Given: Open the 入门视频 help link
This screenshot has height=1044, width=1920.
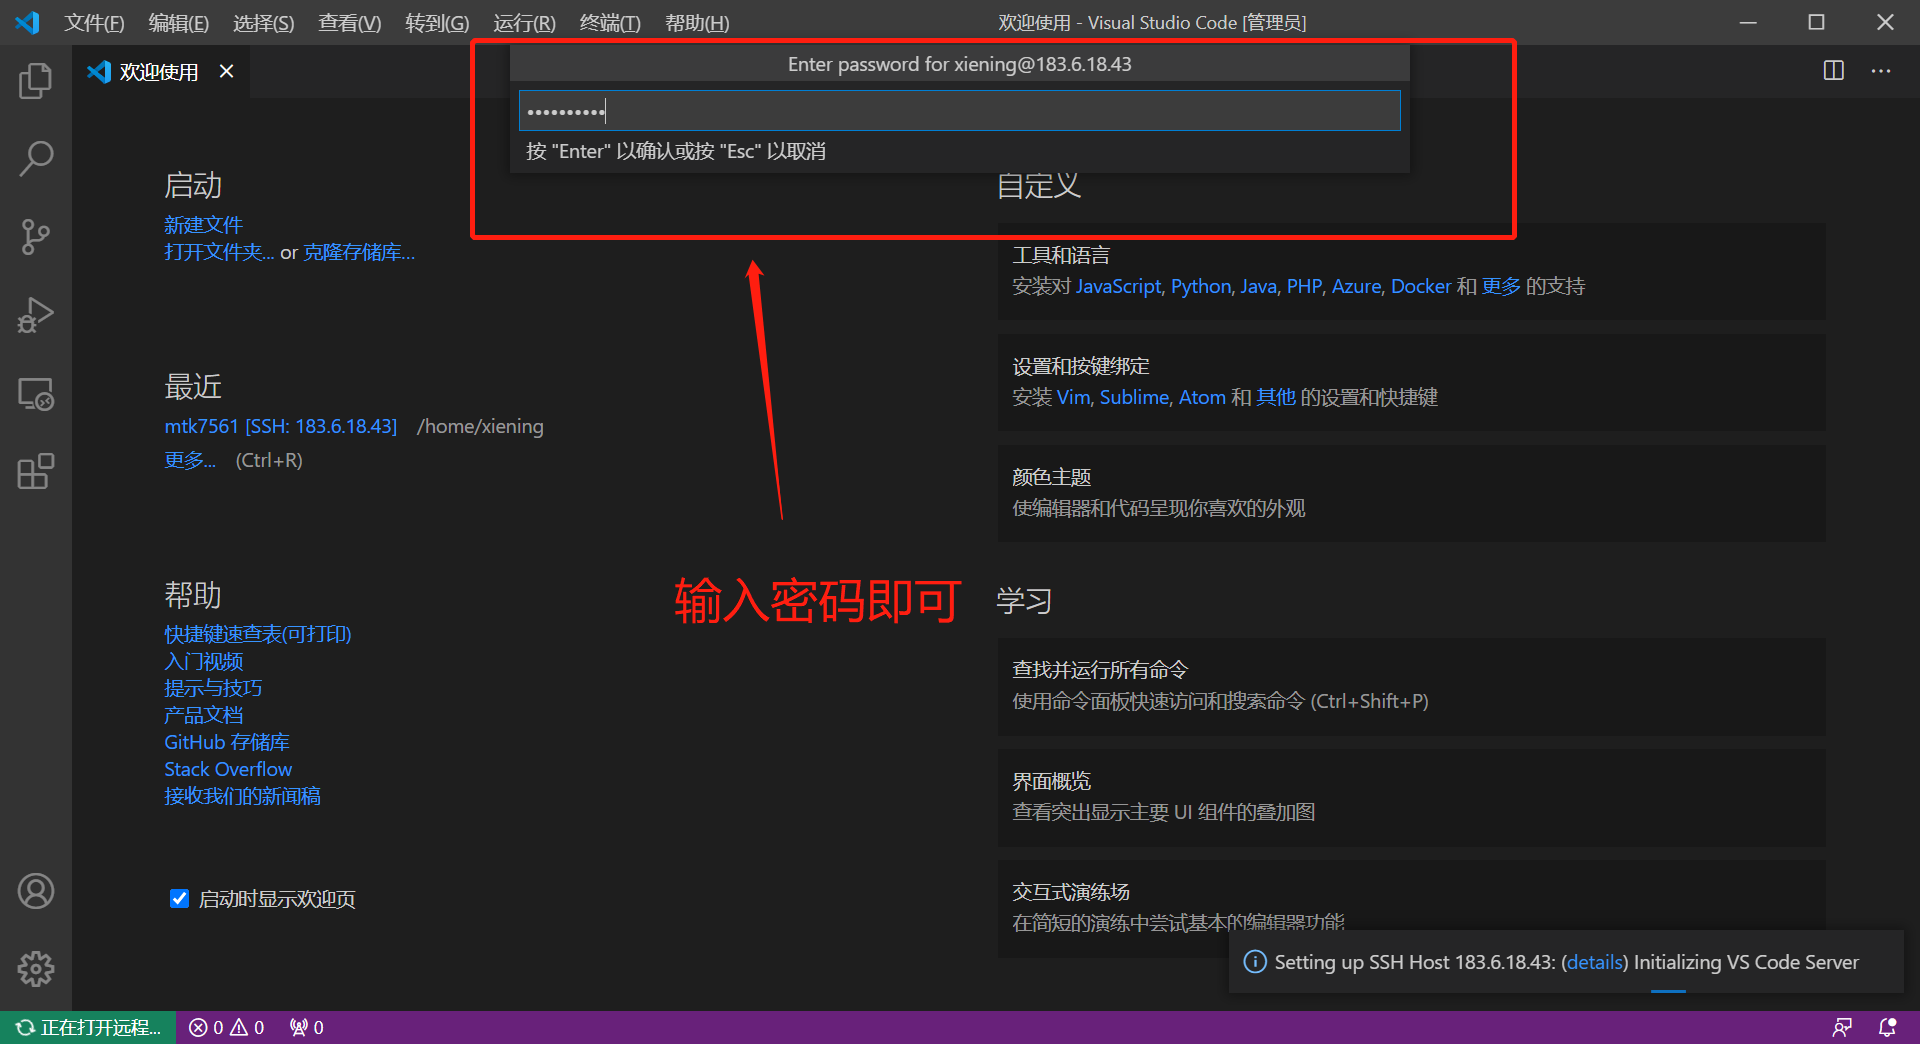Looking at the screenshot, I should 204,661.
